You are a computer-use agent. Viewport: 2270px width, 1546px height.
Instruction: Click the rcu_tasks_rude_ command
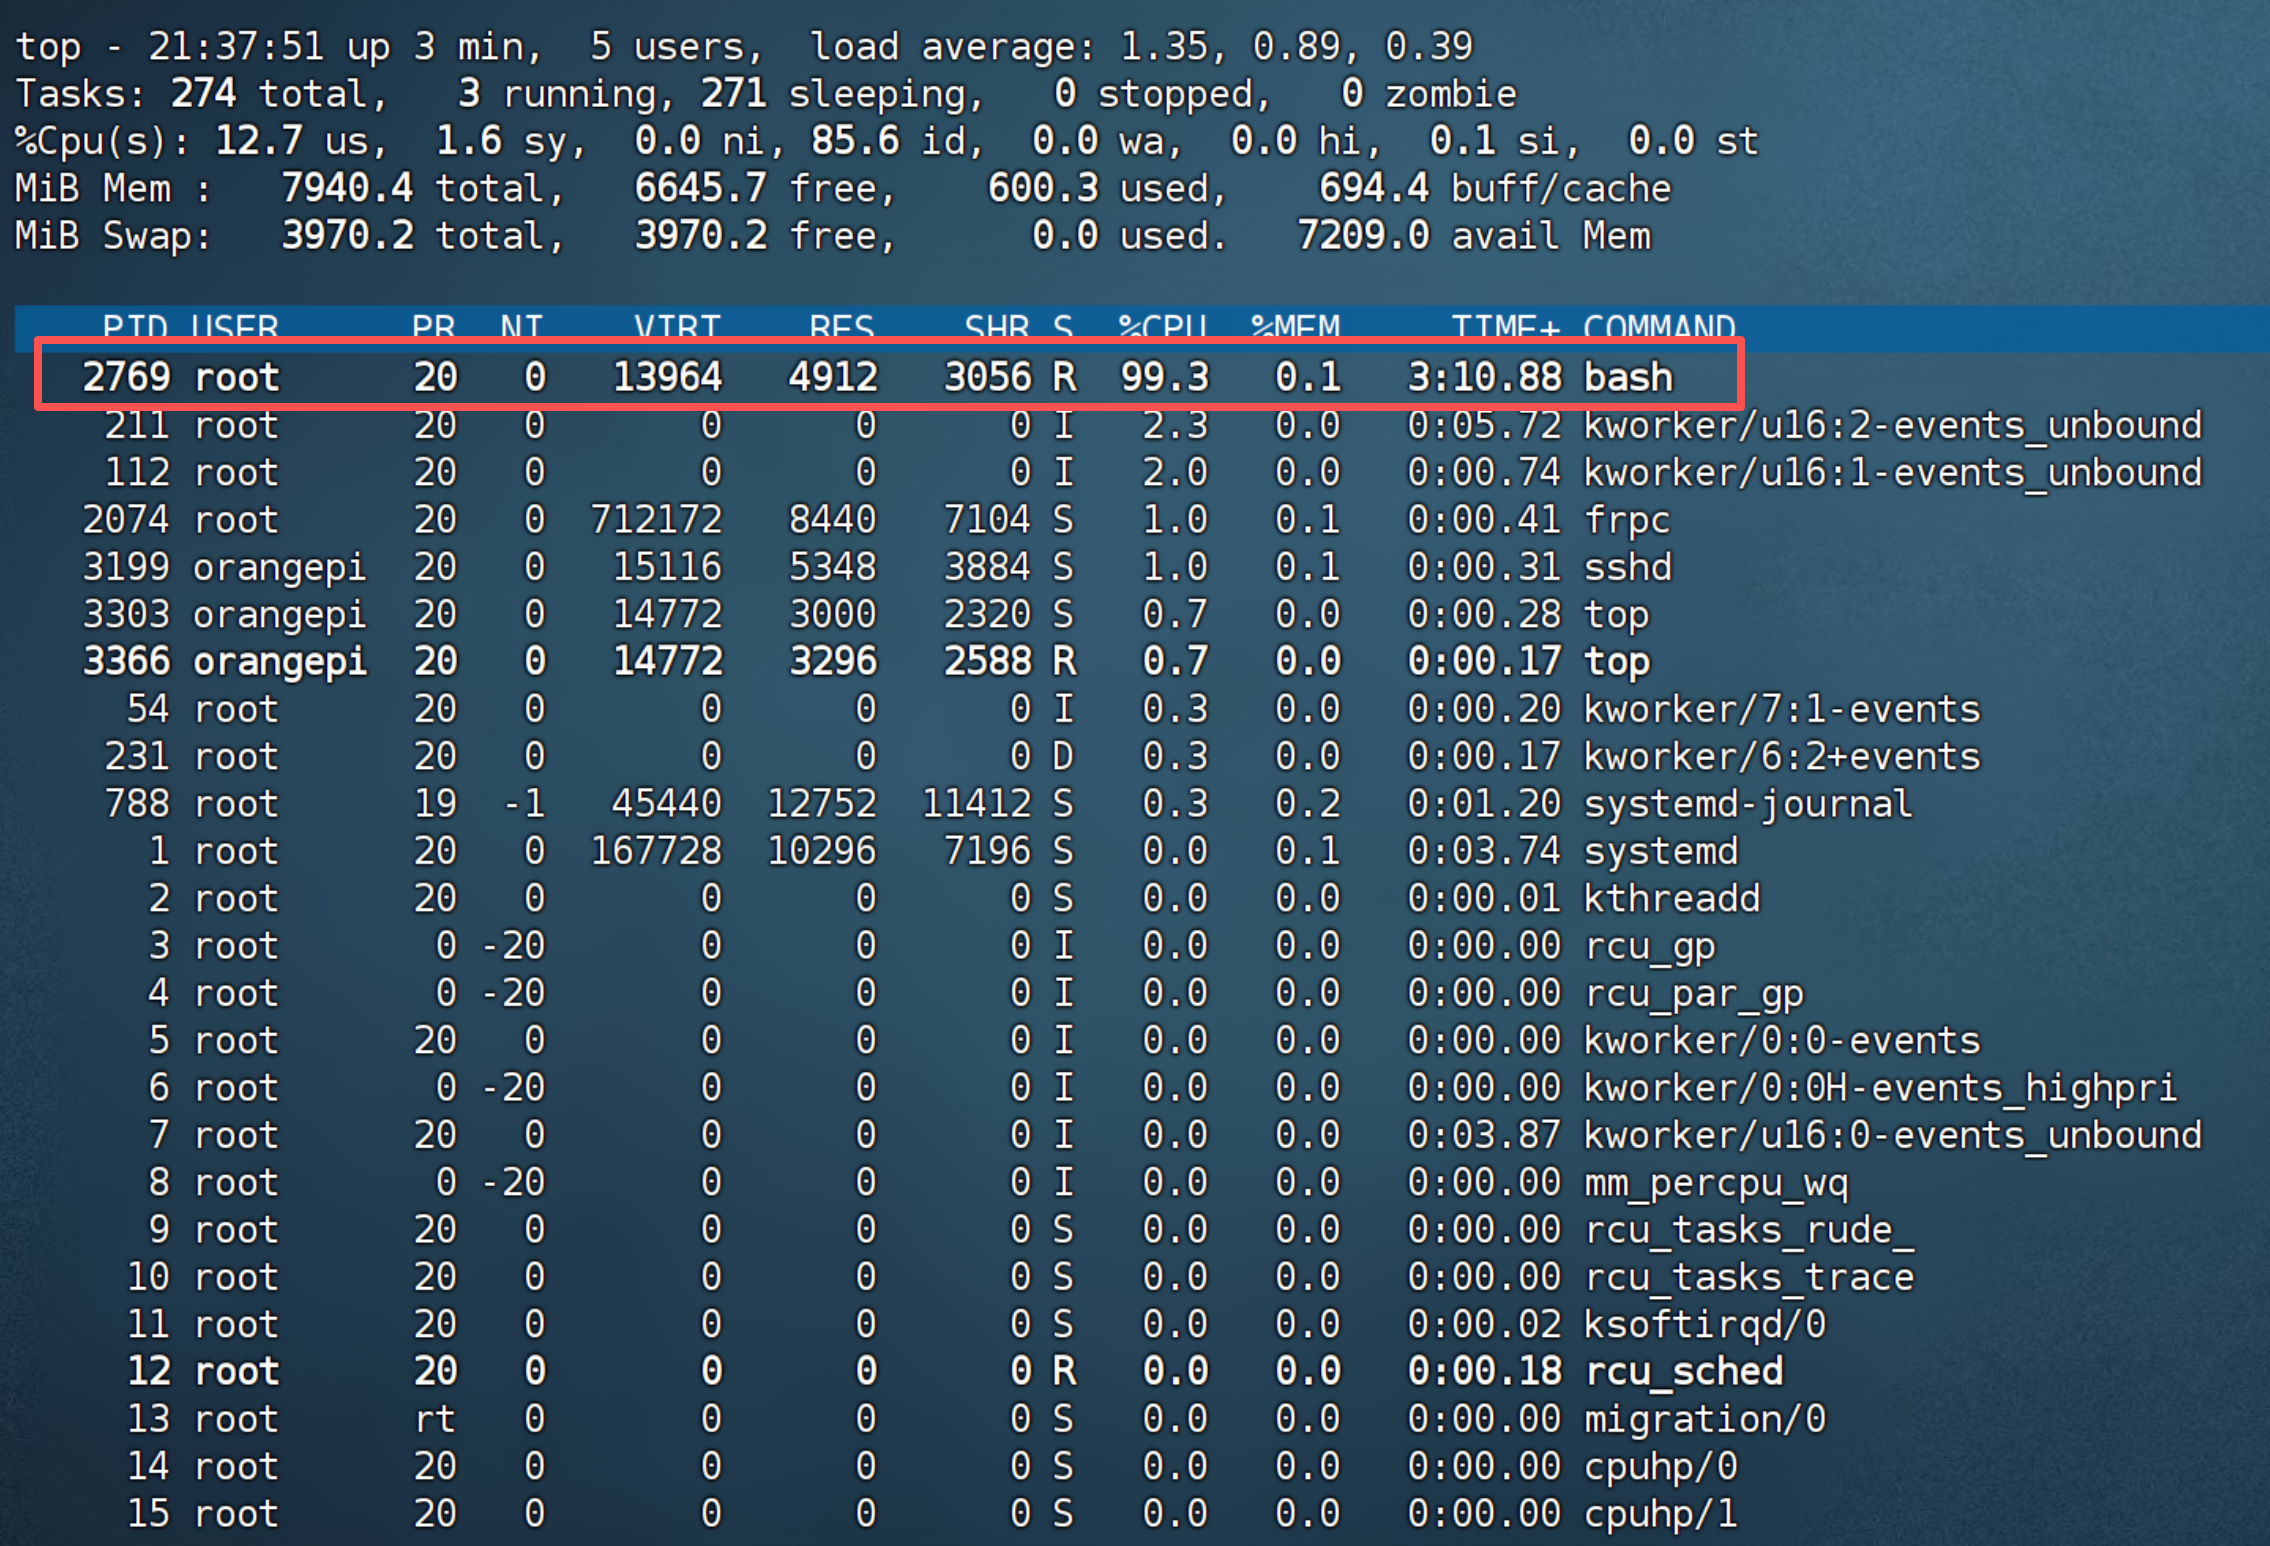(1749, 1229)
